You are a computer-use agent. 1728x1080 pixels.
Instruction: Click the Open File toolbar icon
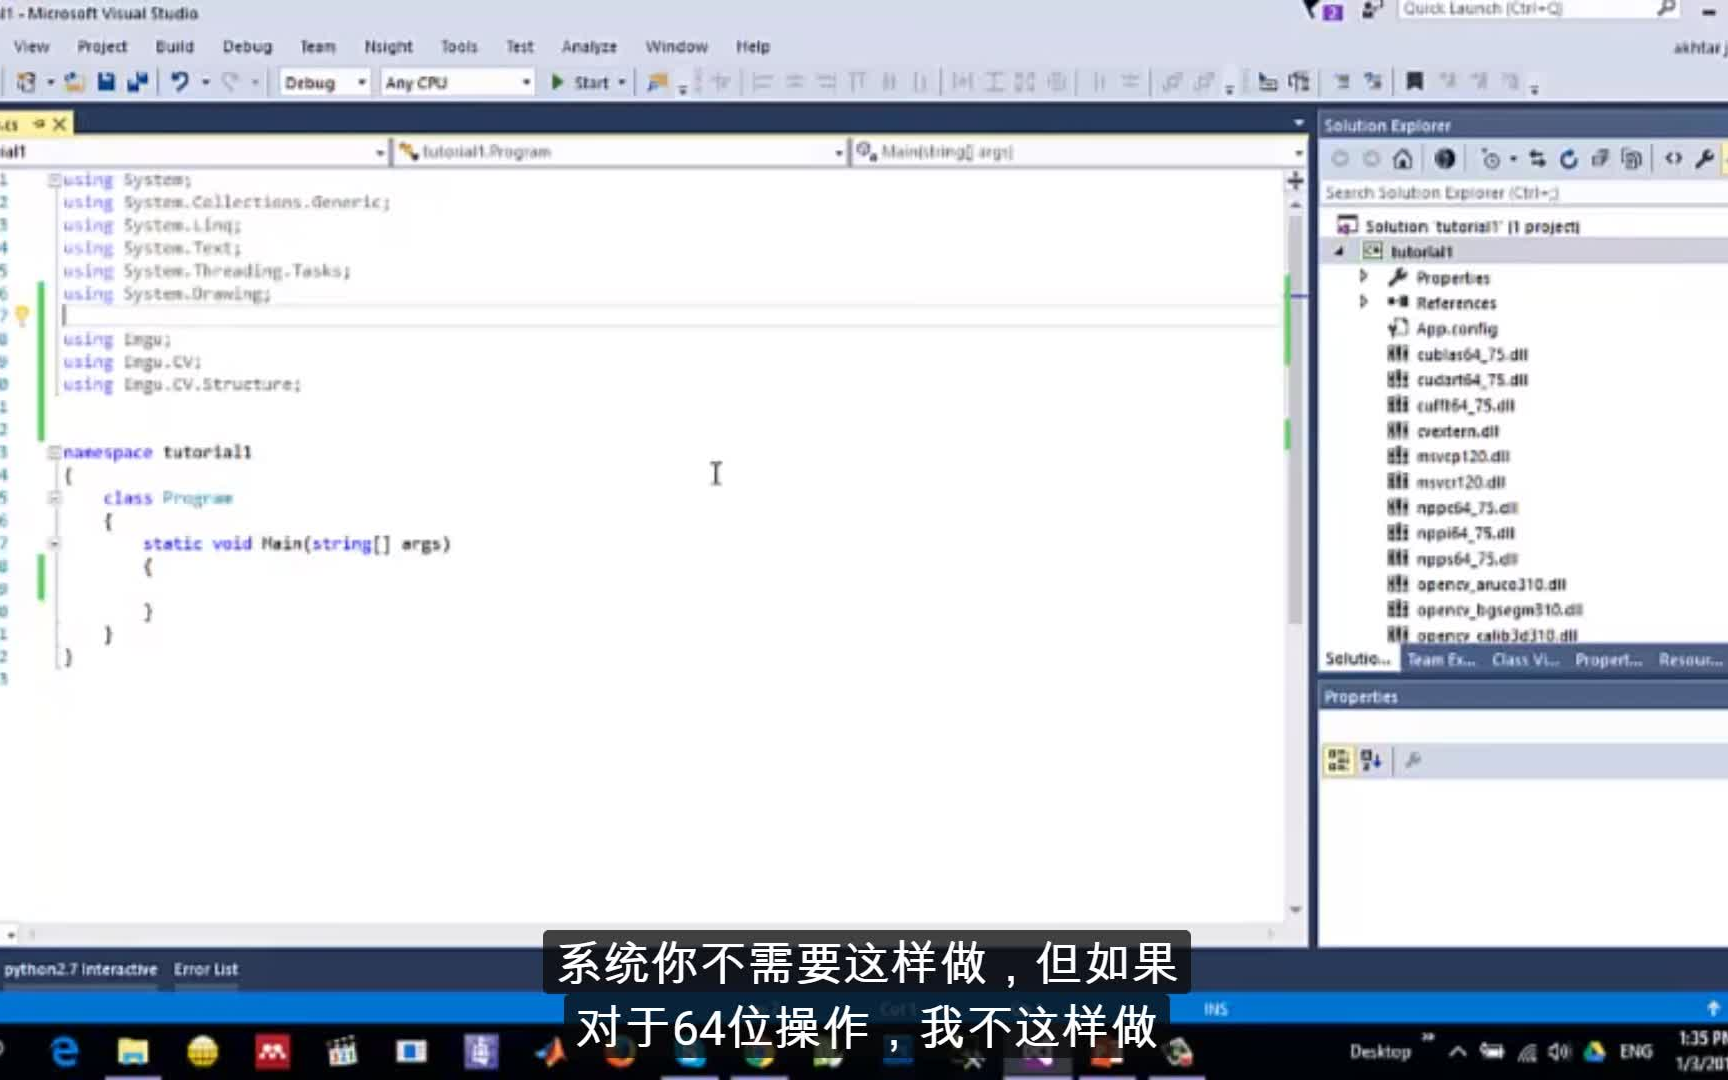coord(74,82)
